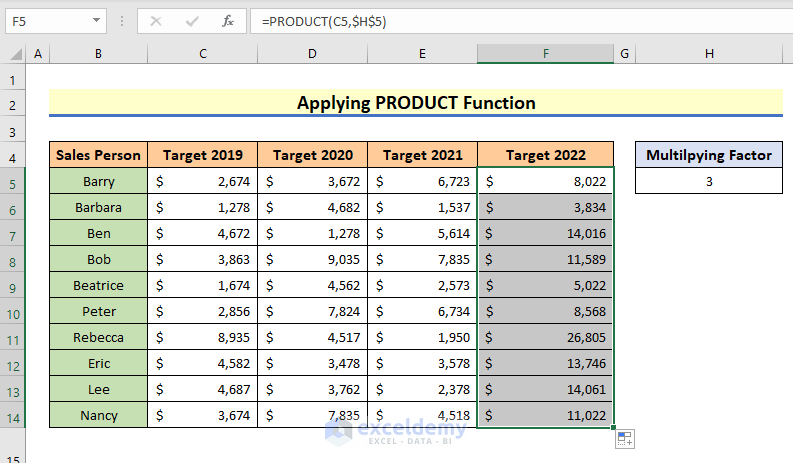
Task: Select Ben's Target 2021 cell 5,614
Action: pyautogui.click(x=422, y=233)
